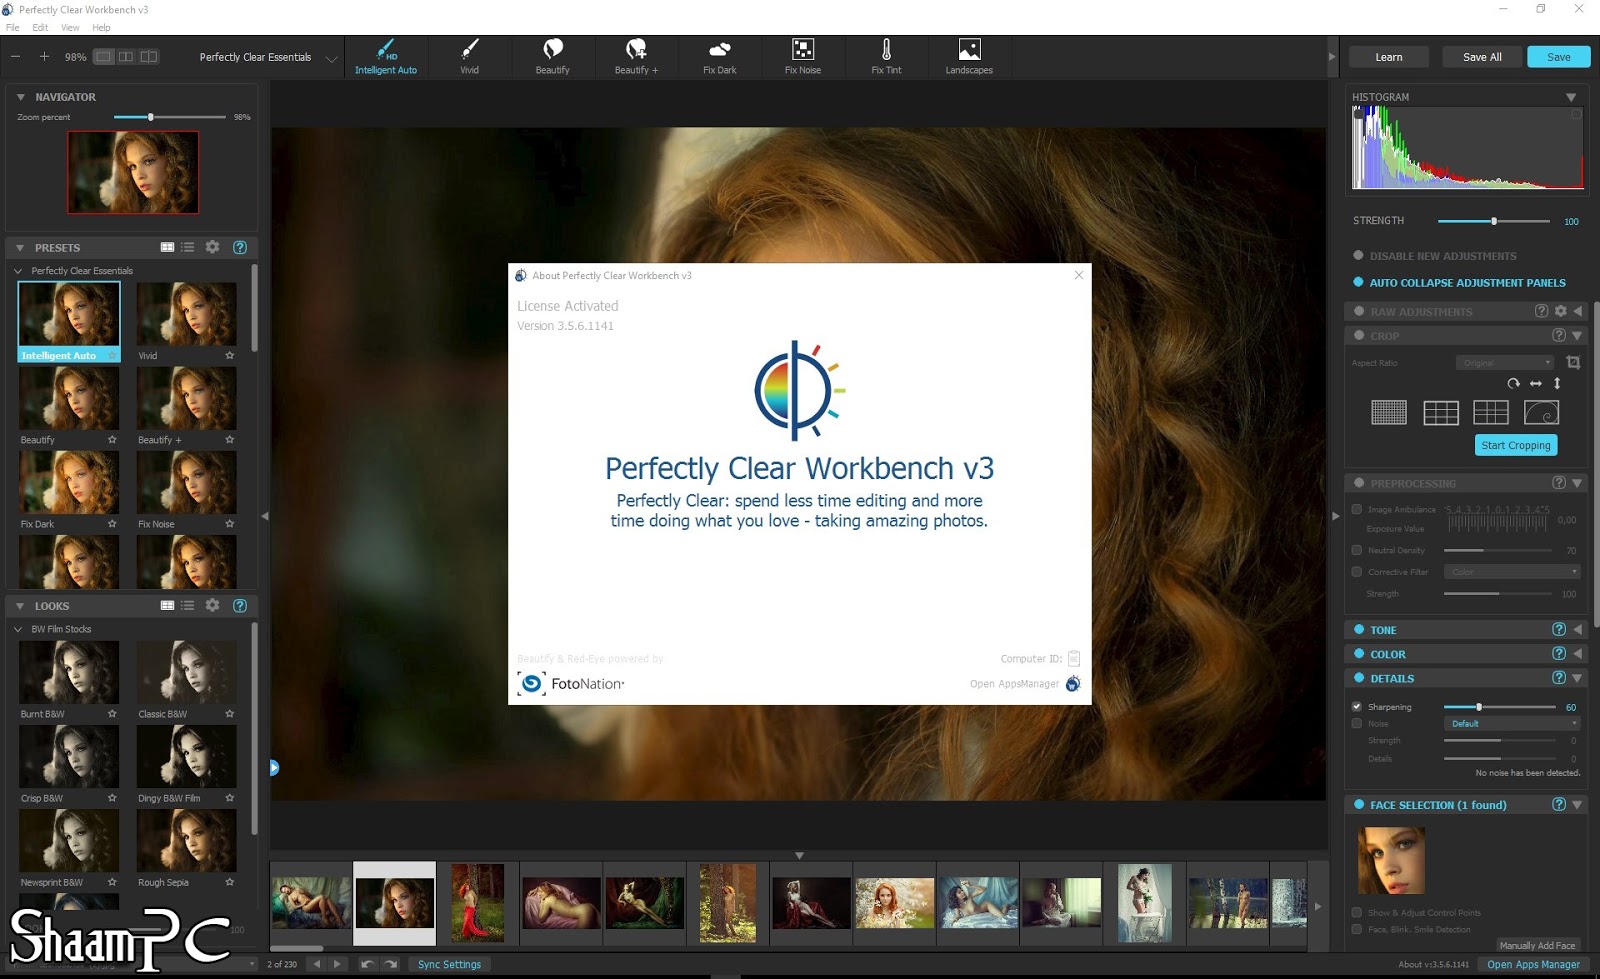Click Manually Add Face button
This screenshot has width=1600, height=979.
tap(1537, 945)
